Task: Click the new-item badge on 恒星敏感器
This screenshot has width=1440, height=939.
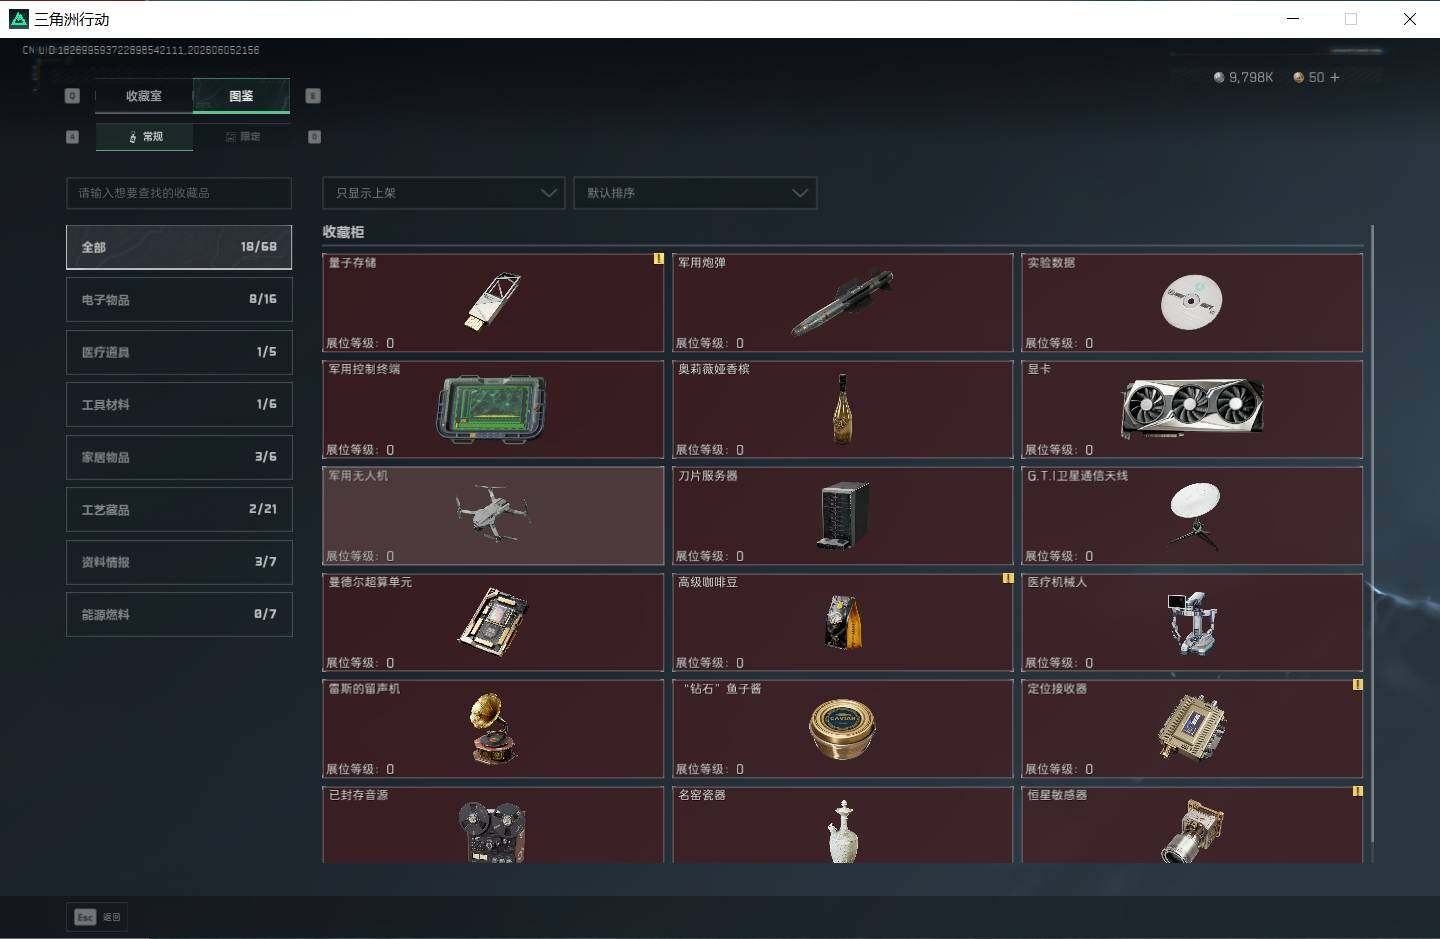Action: pos(1357,791)
